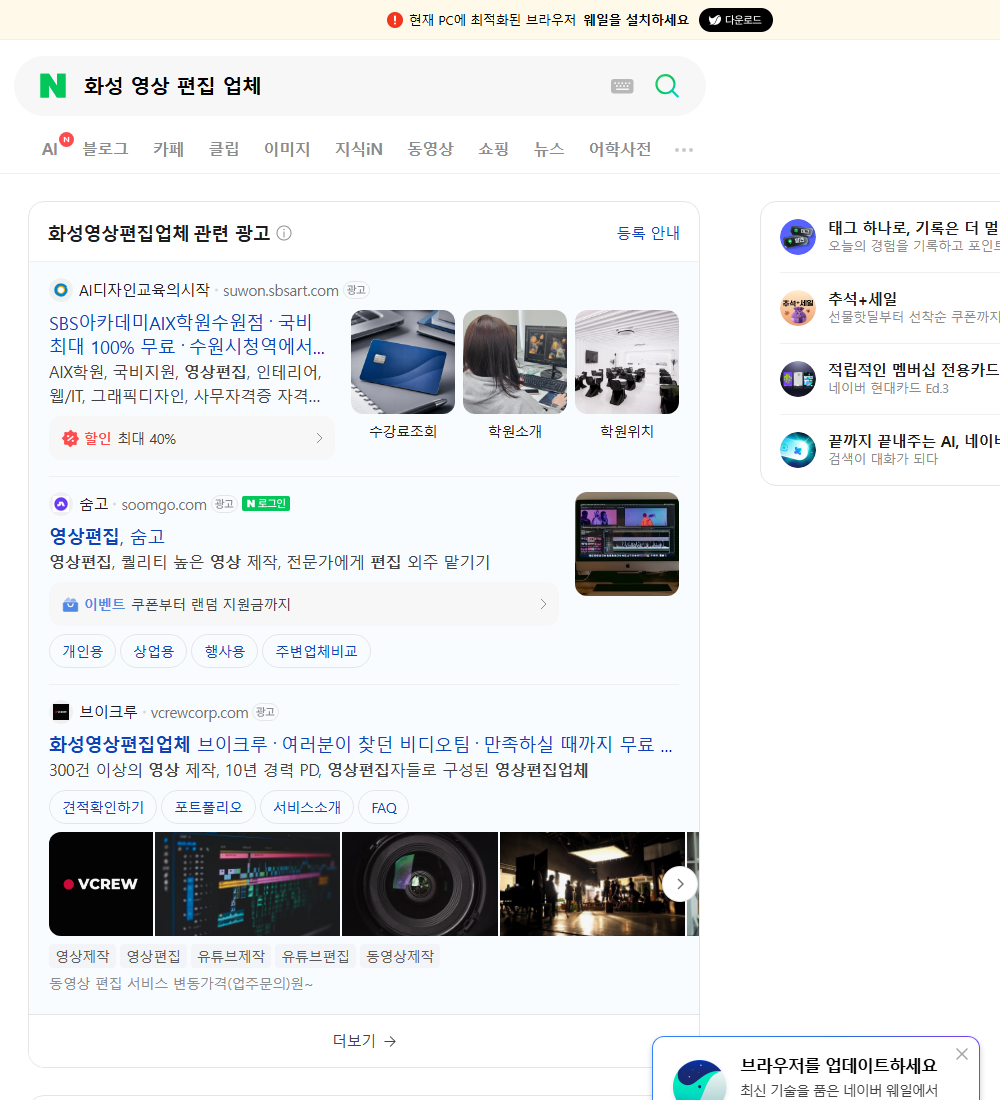Screen dimensions: 1000x1100
Task: Click the blue 이벤트 calendar icon
Action: click(x=70, y=604)
